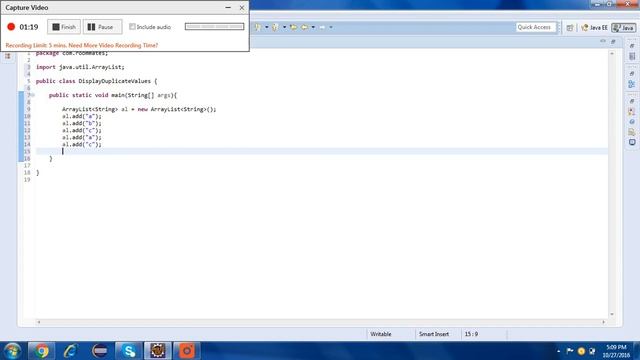Viewport: 640px width, 360px height.
Task: Minimize the editor area
Action: point(603,42)
